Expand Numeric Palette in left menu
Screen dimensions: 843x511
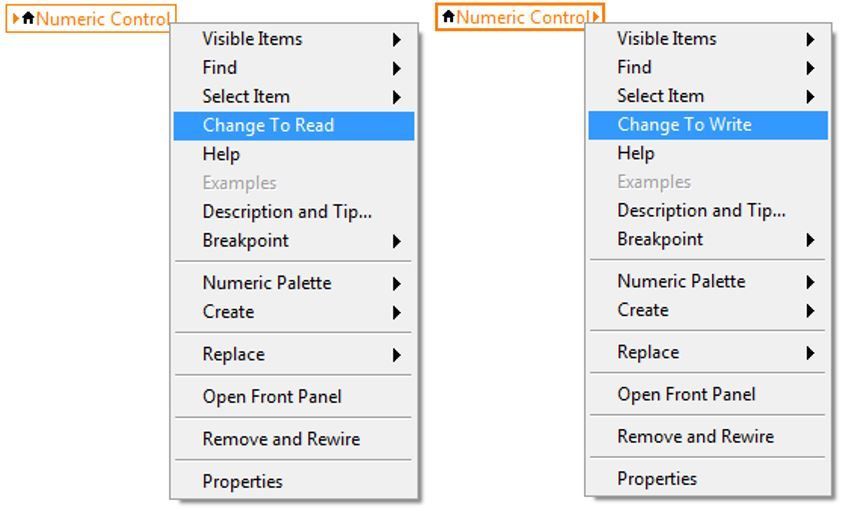[x=294, y=283]
